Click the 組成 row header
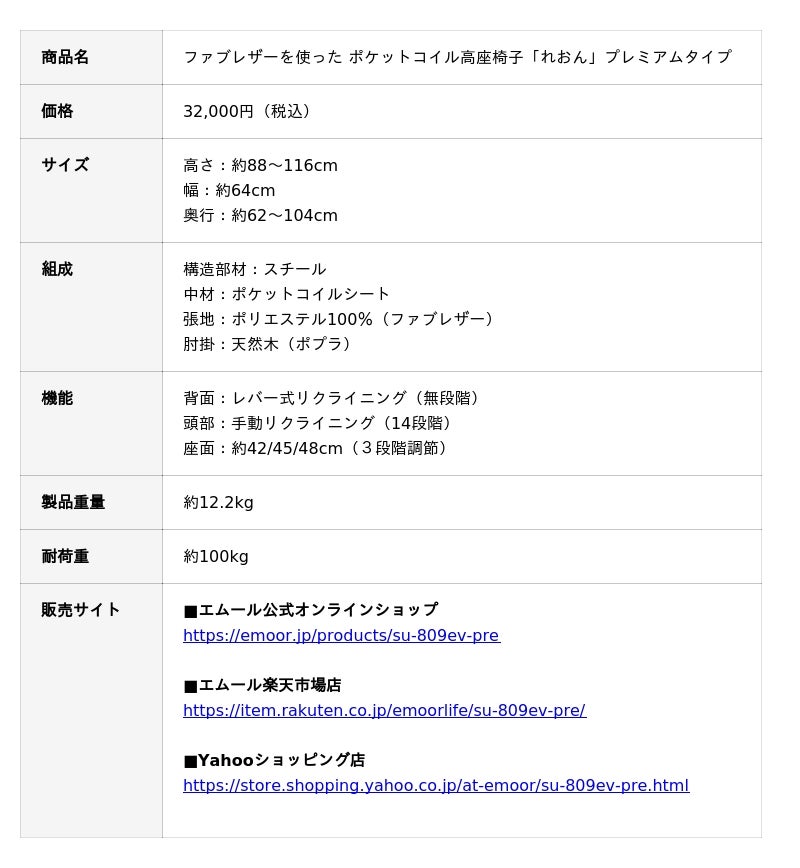 coord(58,269)
